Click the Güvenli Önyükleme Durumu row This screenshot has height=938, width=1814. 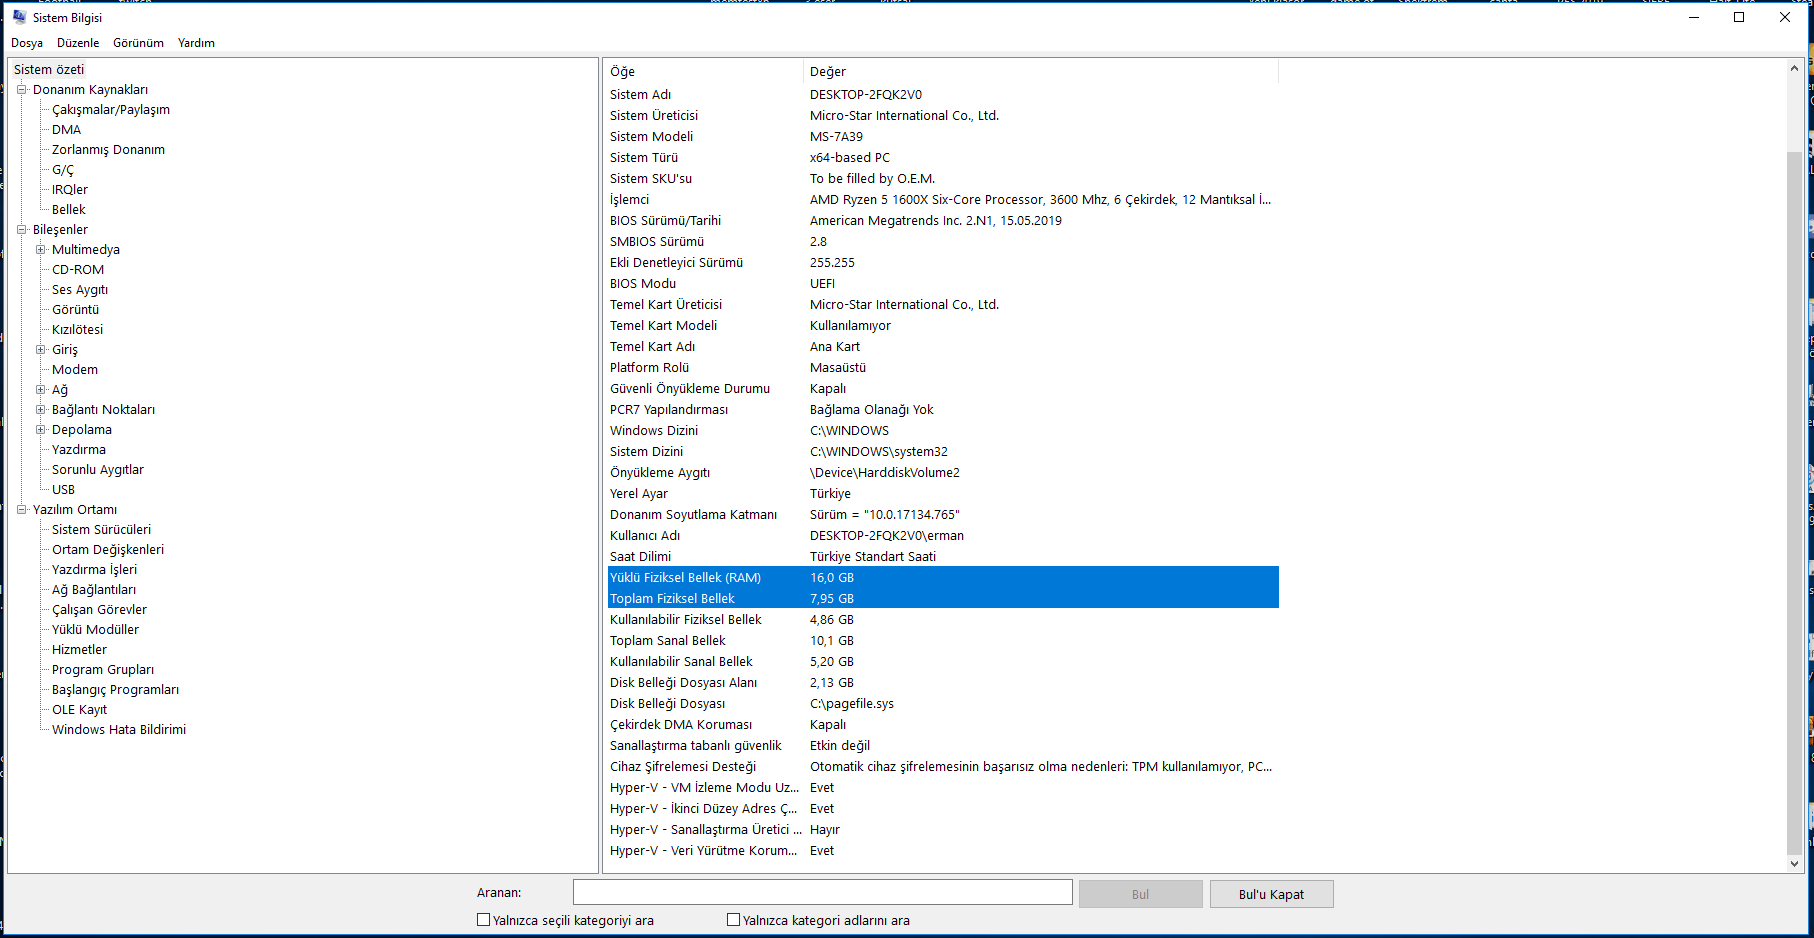point(943,389)
